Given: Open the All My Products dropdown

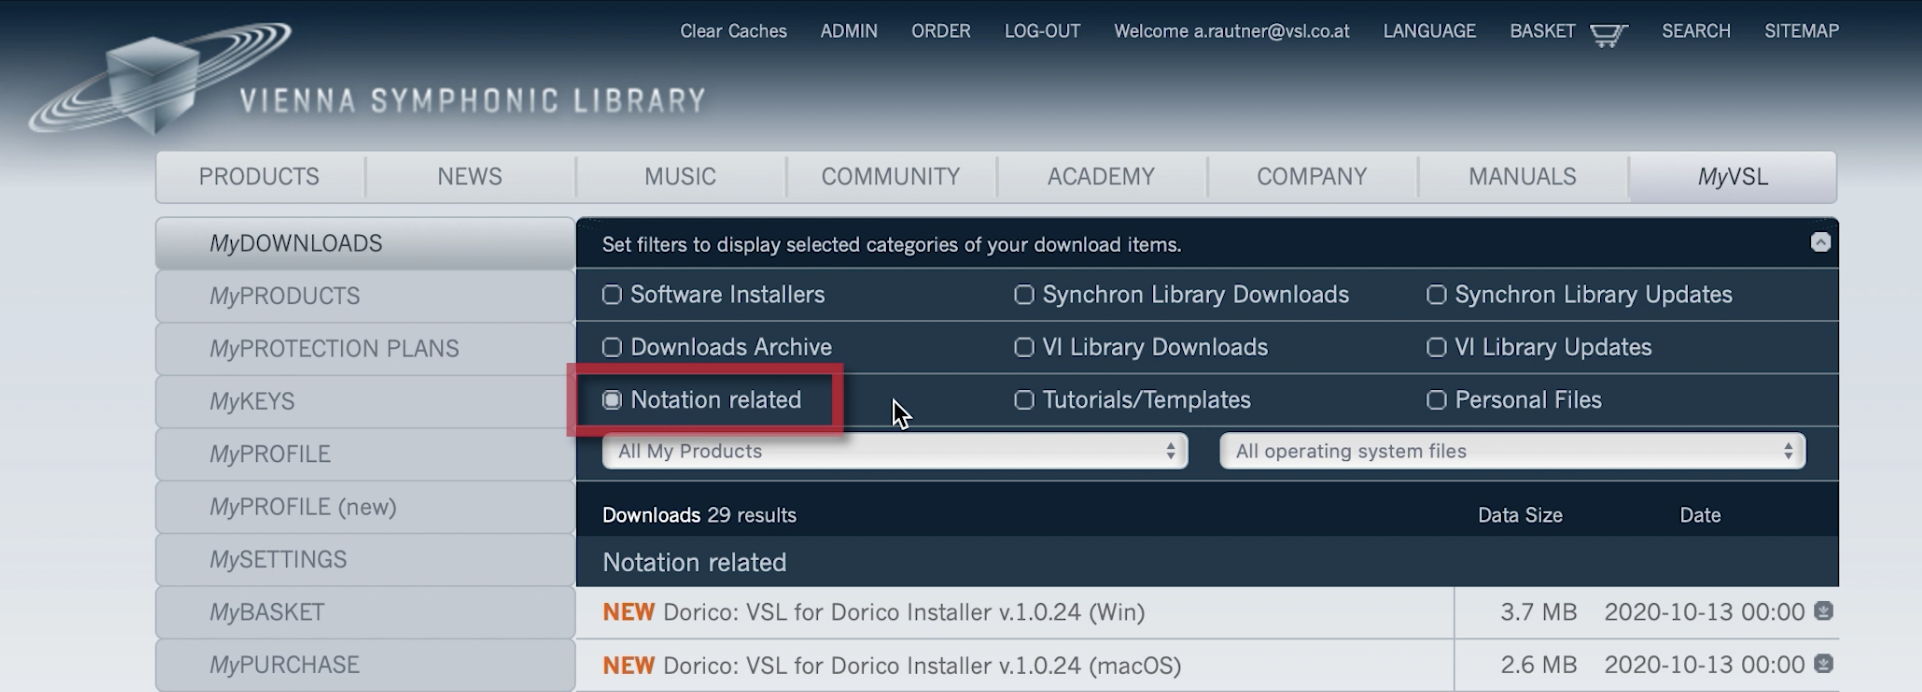Looking at the screenshot, I should [895, 451].
